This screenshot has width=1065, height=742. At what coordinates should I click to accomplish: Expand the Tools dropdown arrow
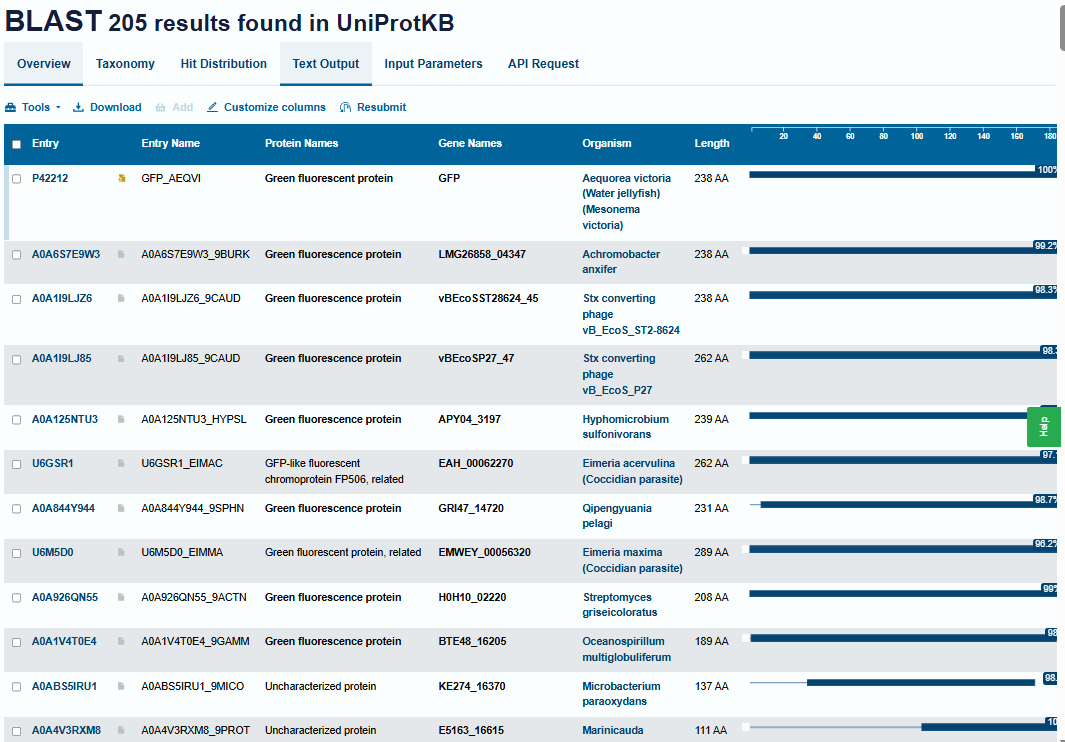point(58,107)
